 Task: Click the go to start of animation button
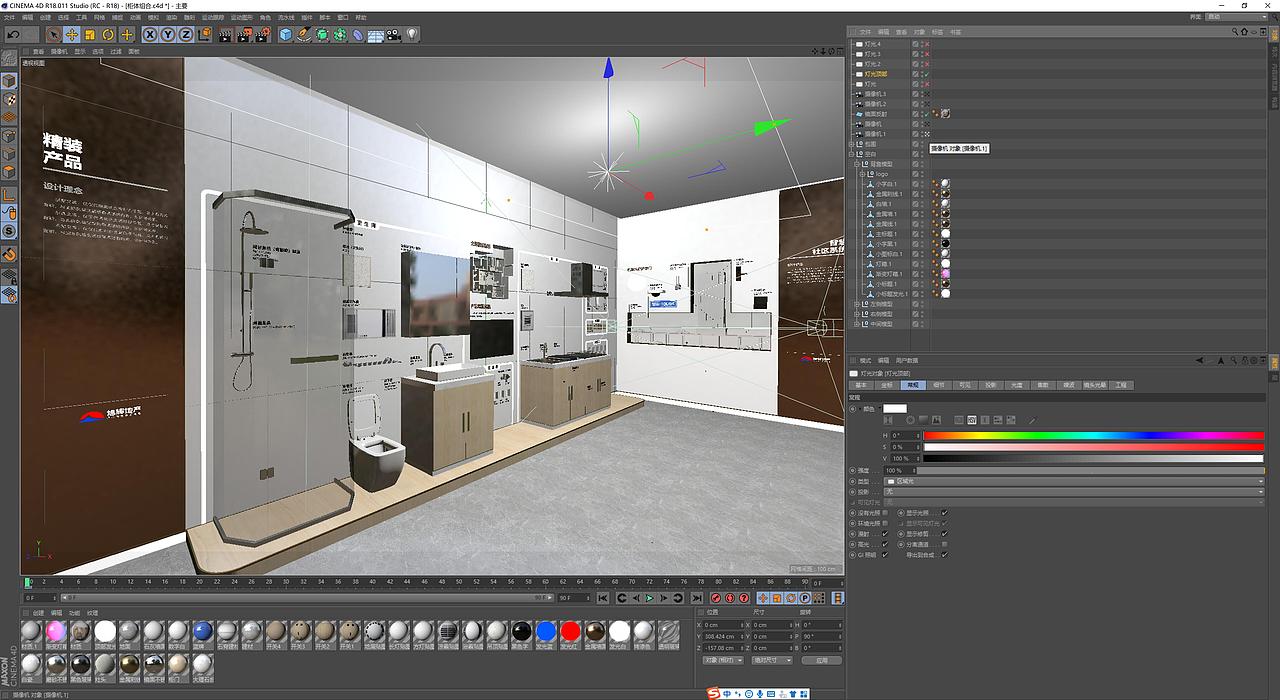pyautogui.click(x=604, y=598)
